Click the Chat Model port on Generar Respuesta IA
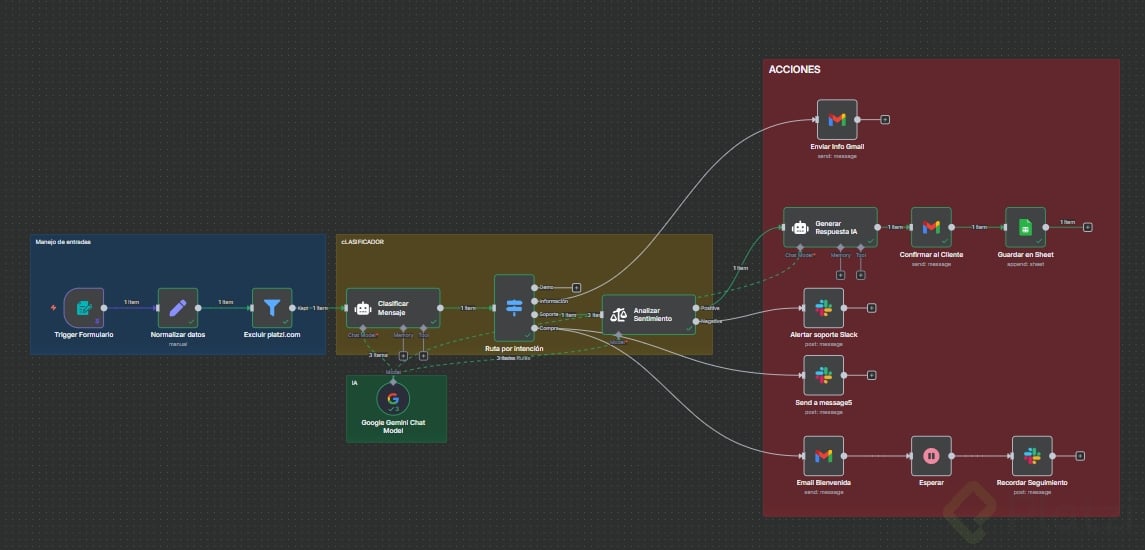 pos(800,248)
